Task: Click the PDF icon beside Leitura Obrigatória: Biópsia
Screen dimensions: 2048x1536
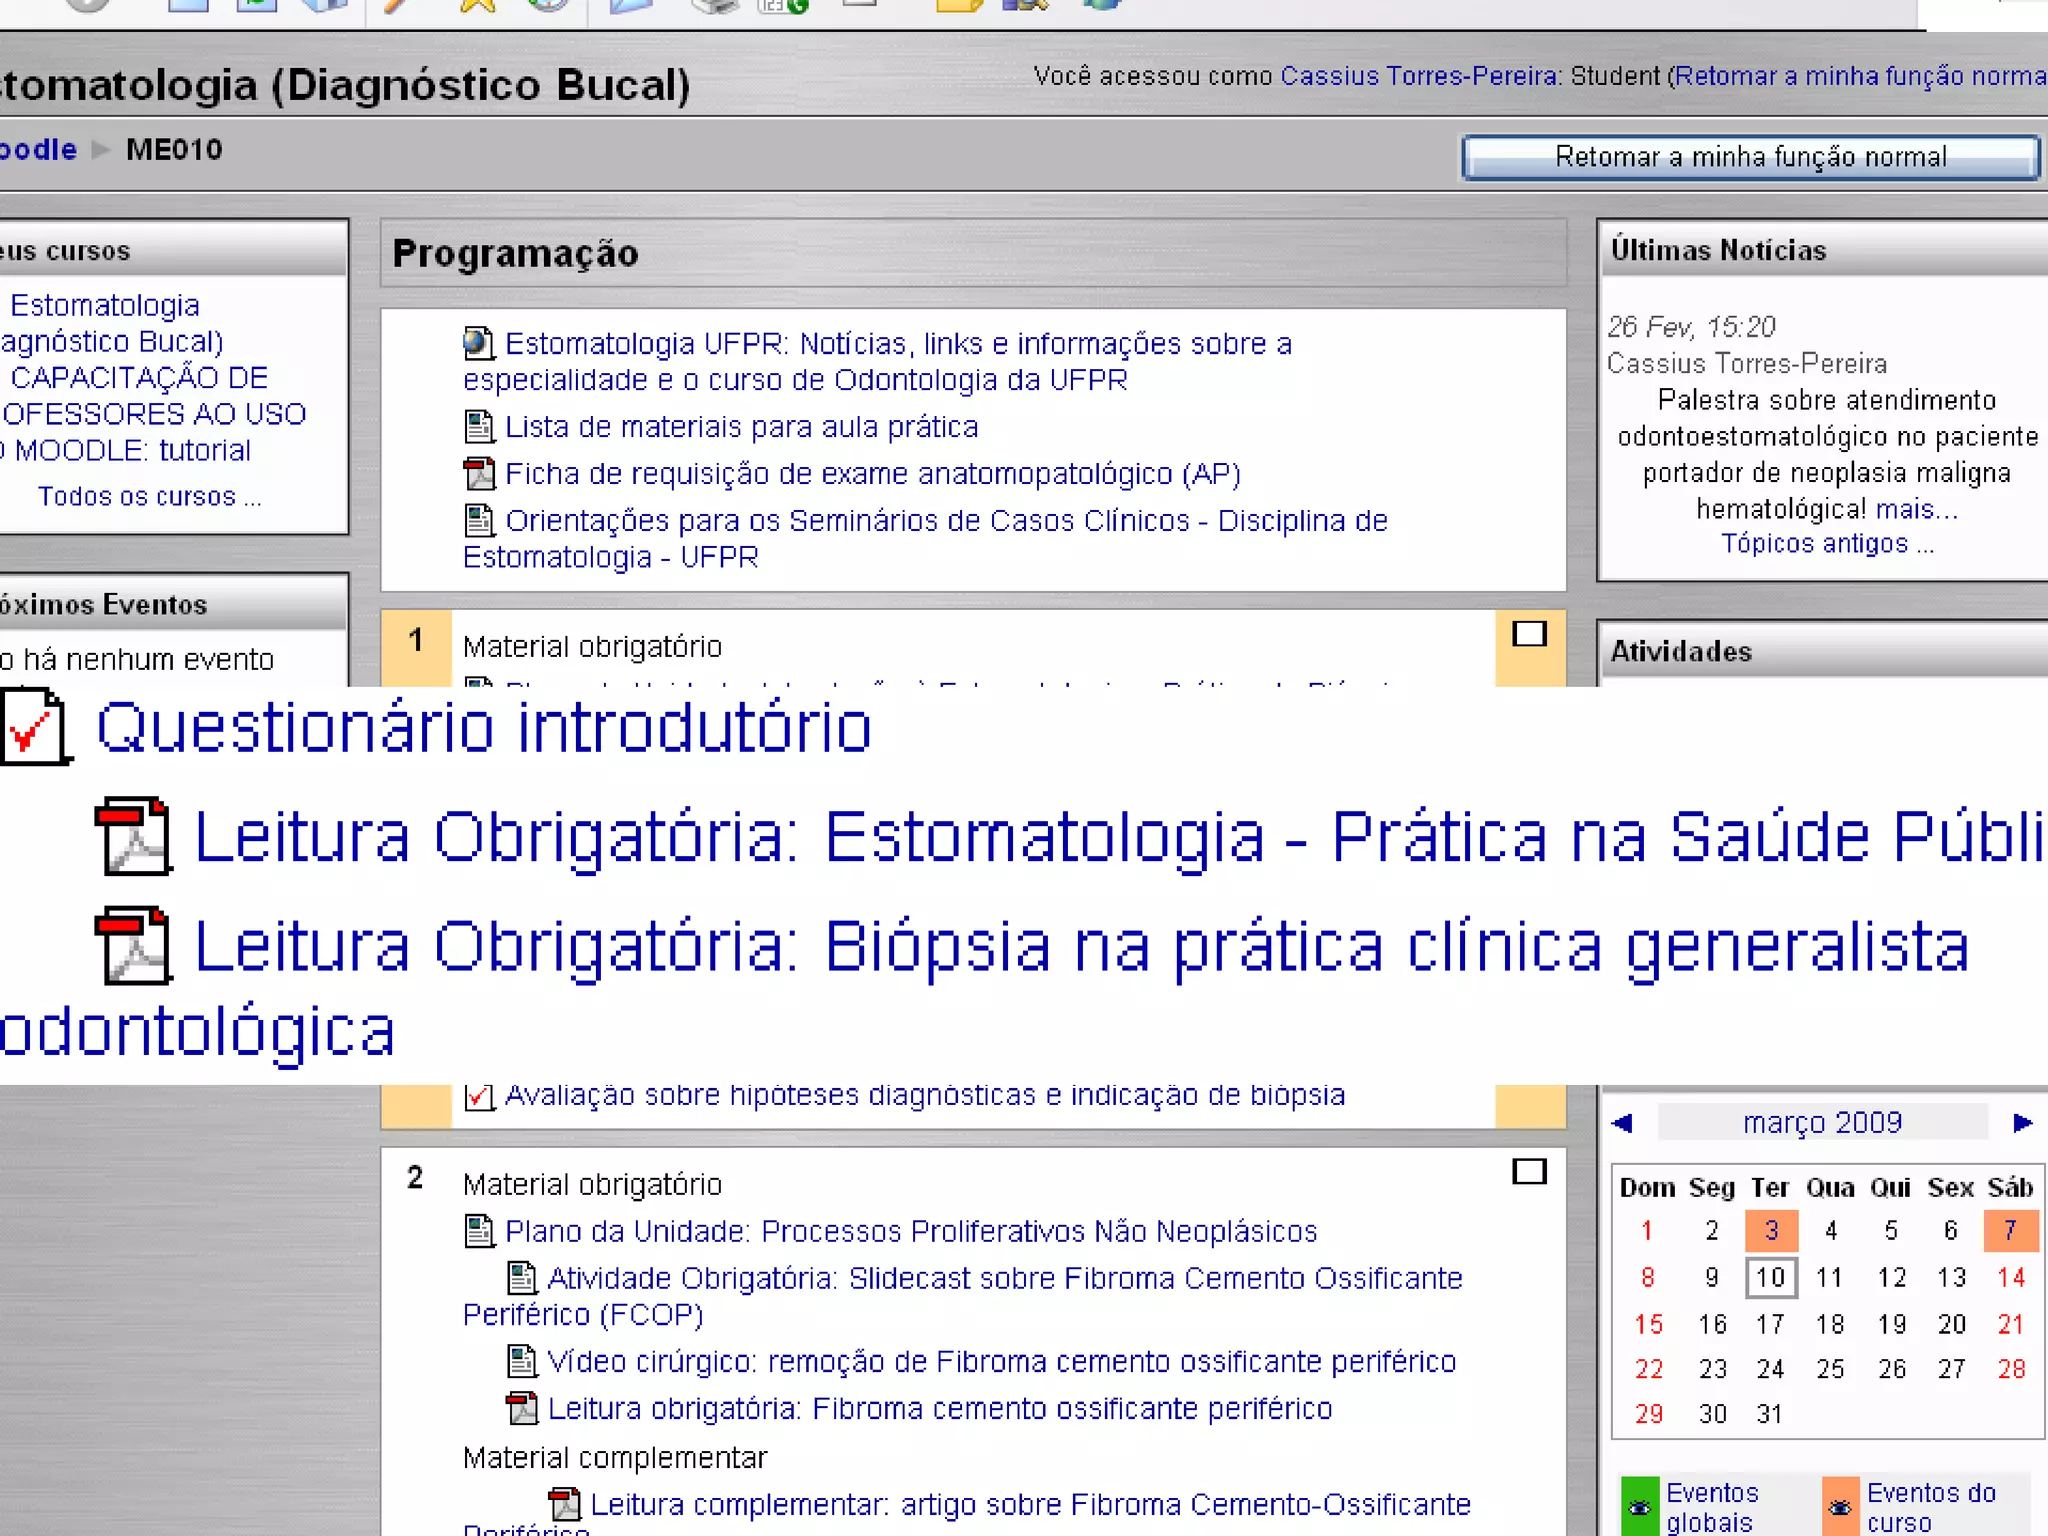Action: 133,946
